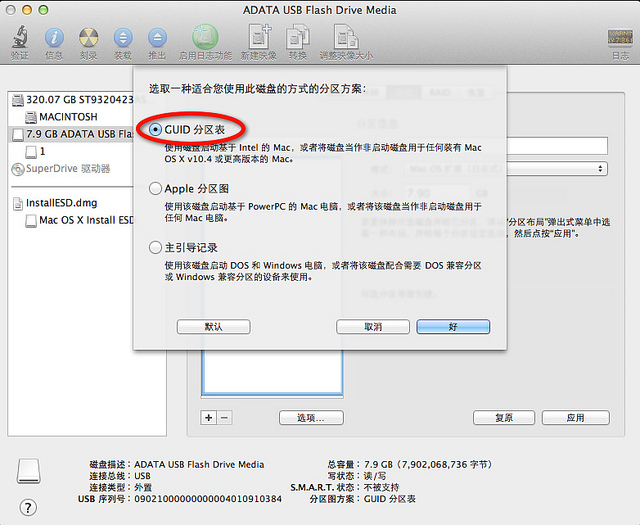Open the format dropdown arrows
The image size is (640, 525).
coord(600,169)
